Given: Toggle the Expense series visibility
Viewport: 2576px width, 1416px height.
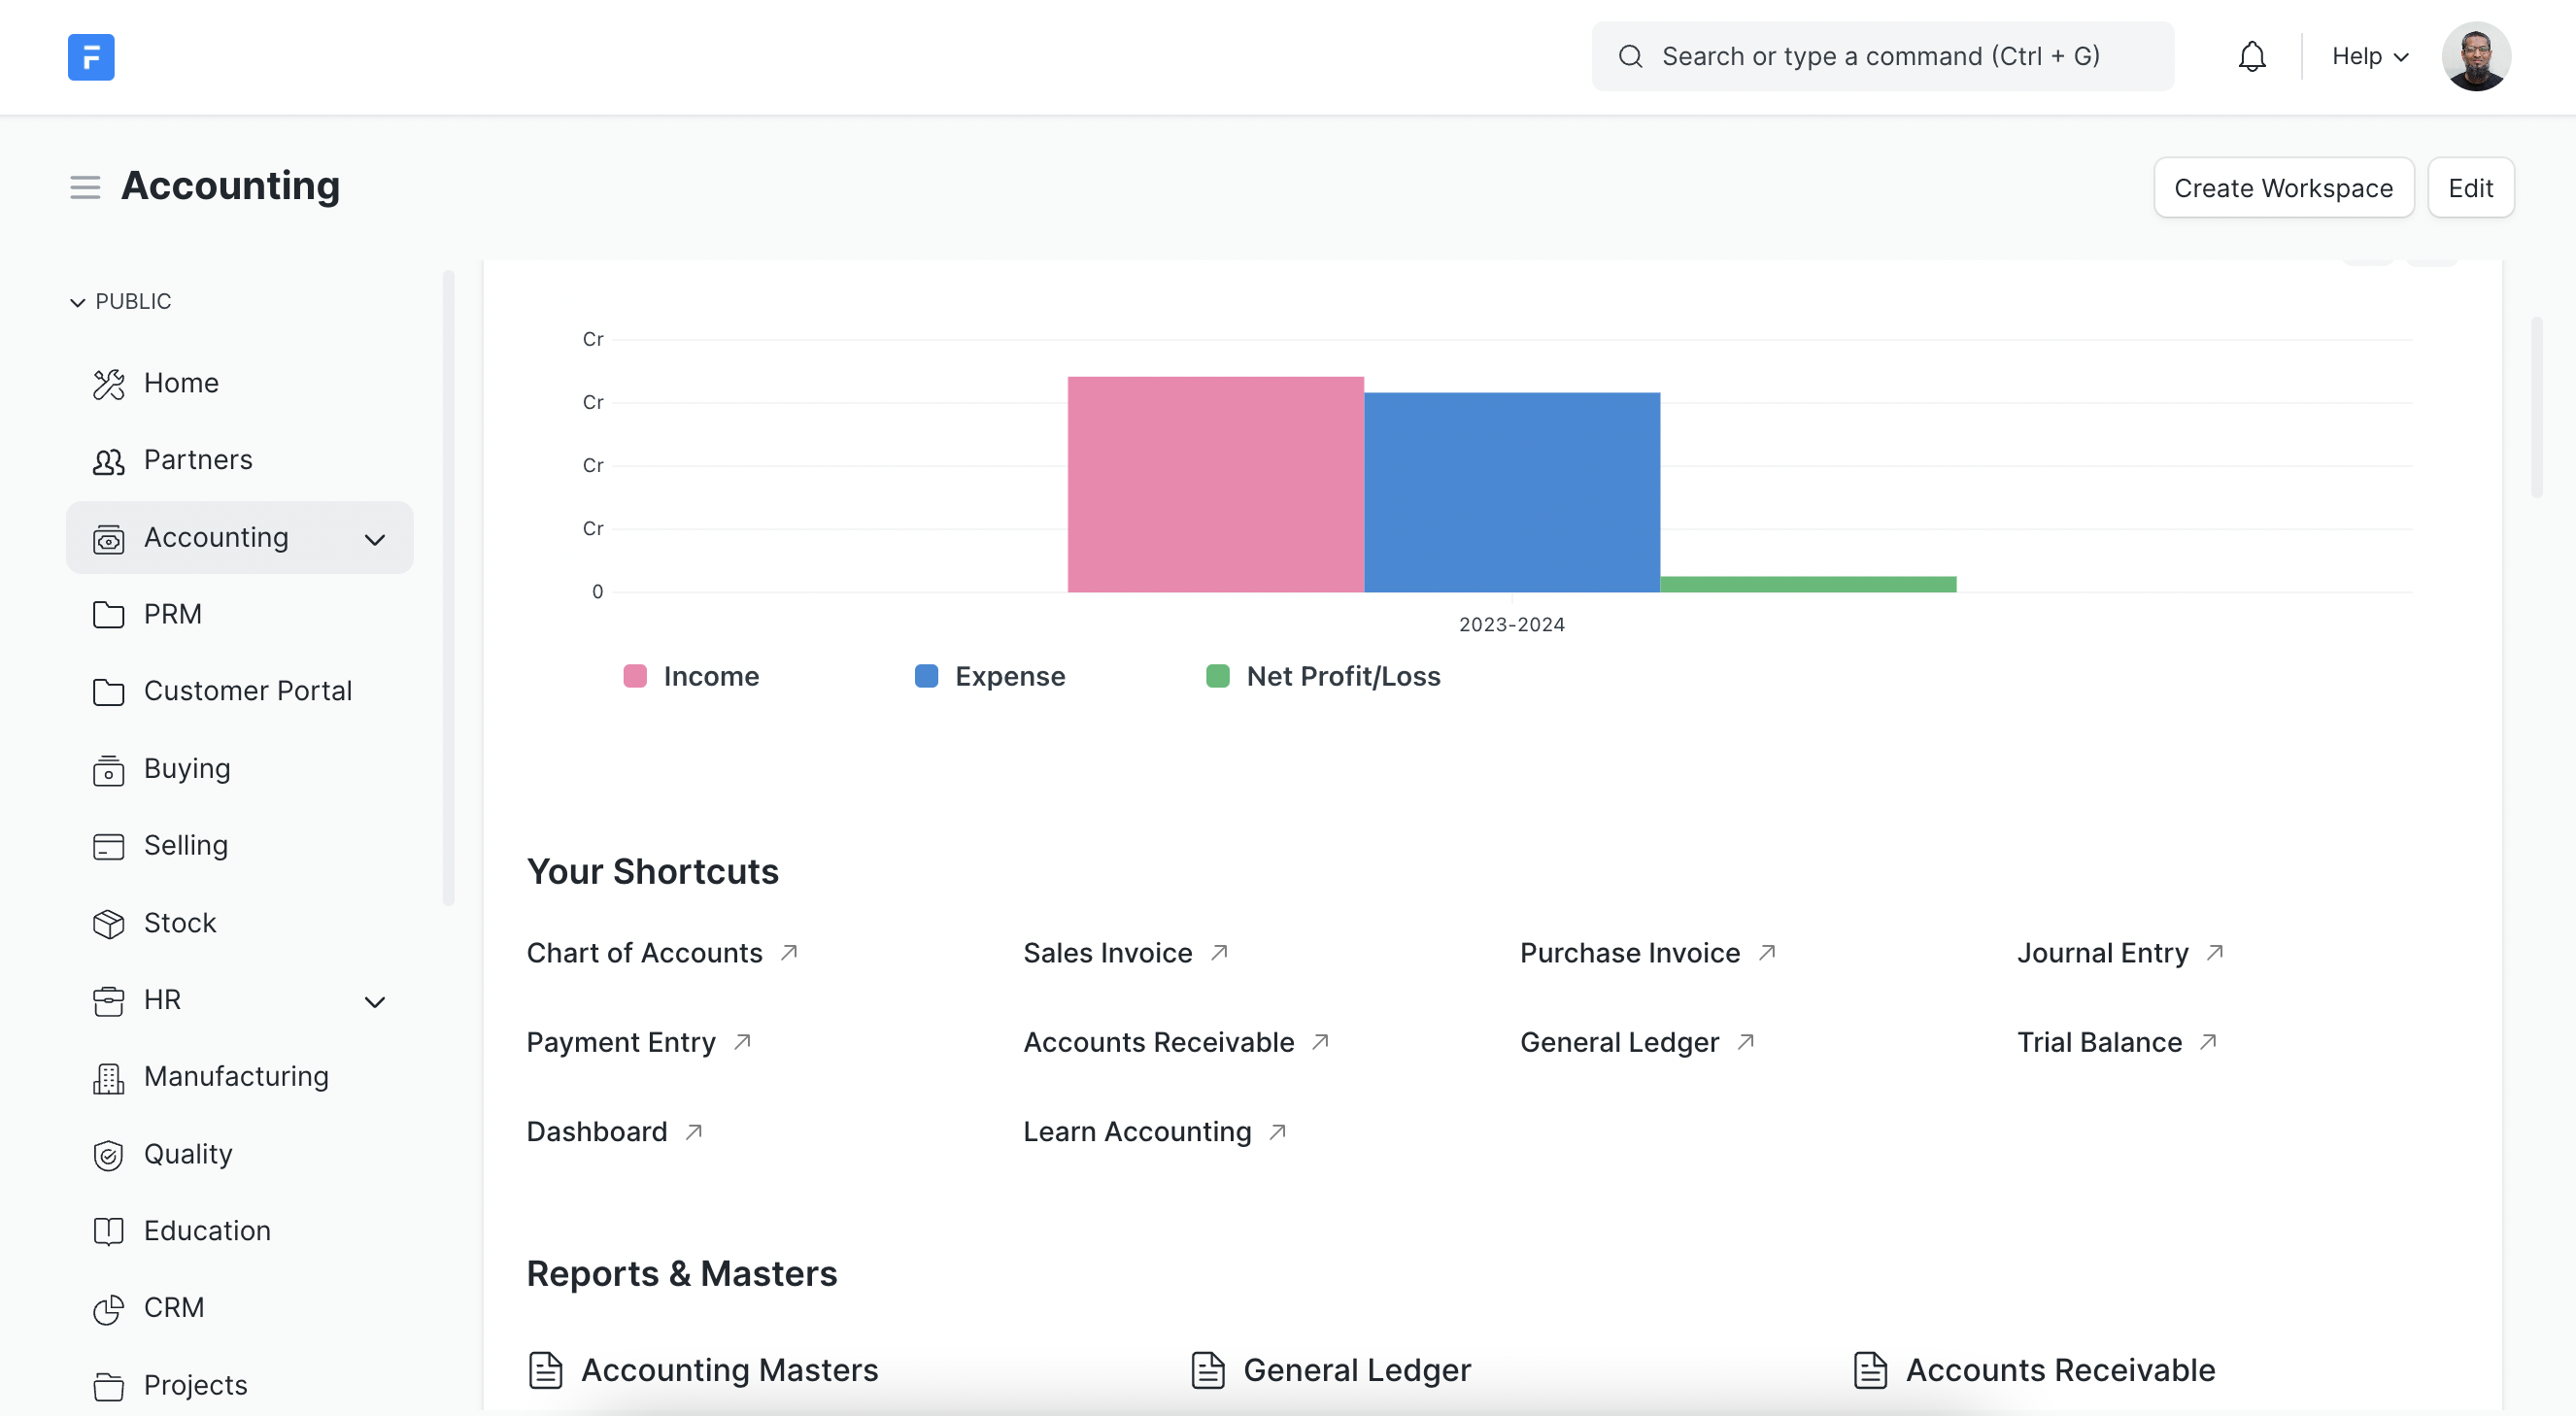Looking at the screenshot, I should pos(990,676).
